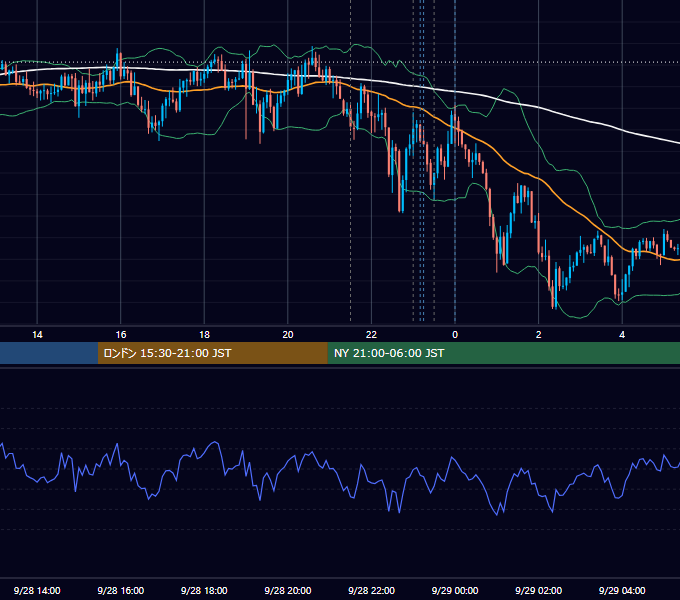Click the NY 21:00-06:00 JST session bar
Viewport: 680px width, 600px height.
click(503, 353)
